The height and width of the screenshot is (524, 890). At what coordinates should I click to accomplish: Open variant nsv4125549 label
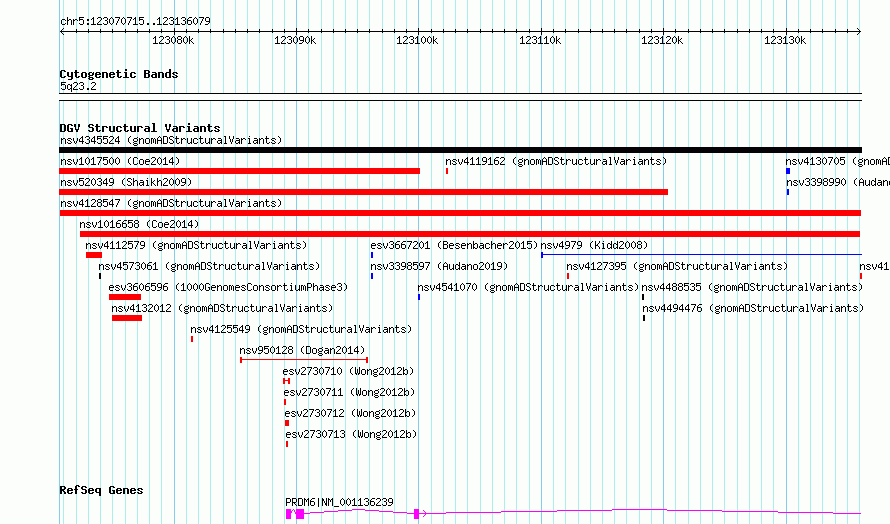(x=301, y=329)
